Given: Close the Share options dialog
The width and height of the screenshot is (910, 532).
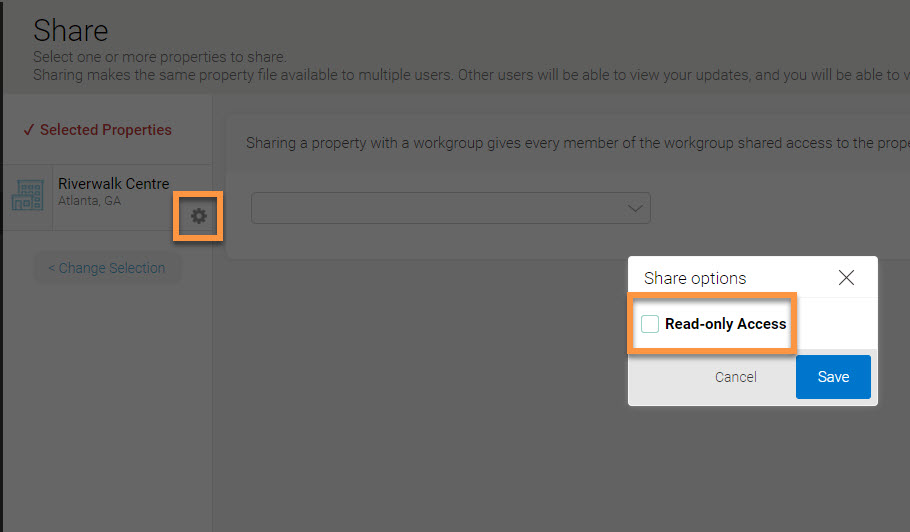Looking at the screenshot, I should (x=846, y=278).
